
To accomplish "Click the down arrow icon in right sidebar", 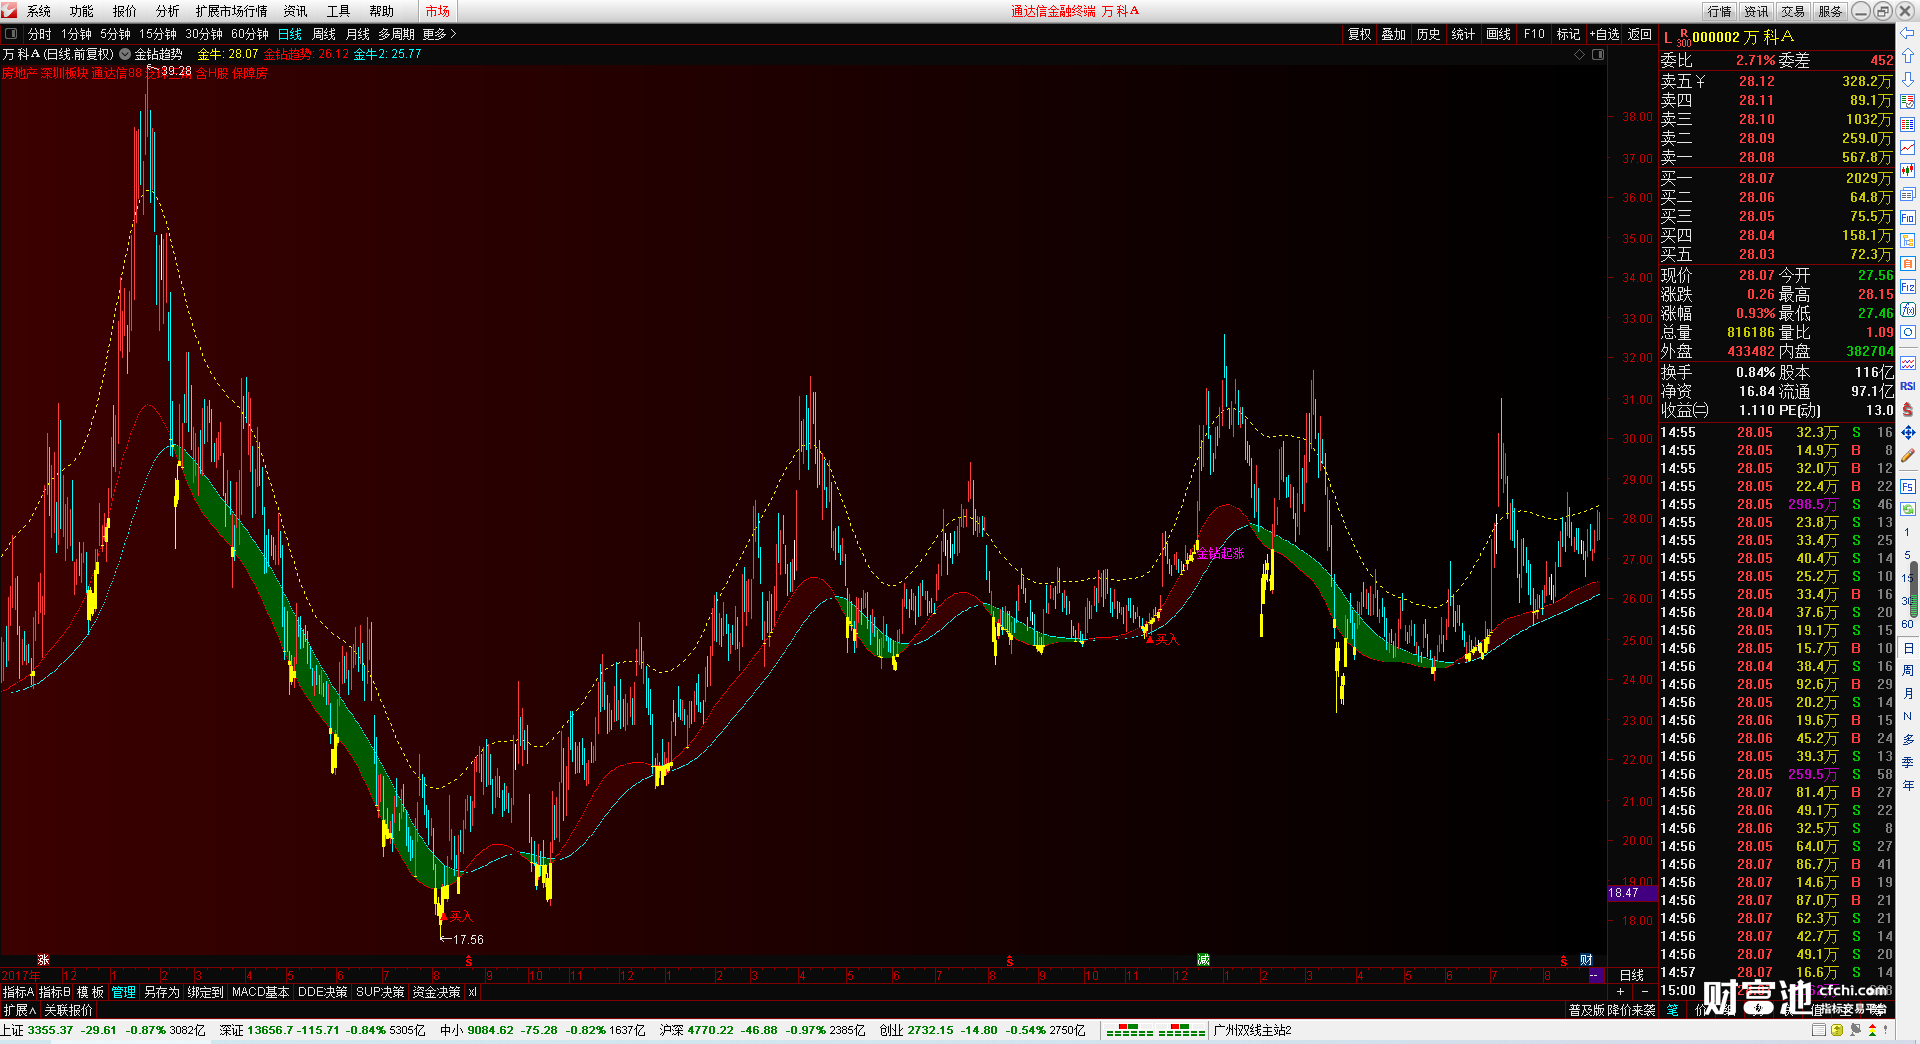I will (1908, 79).
